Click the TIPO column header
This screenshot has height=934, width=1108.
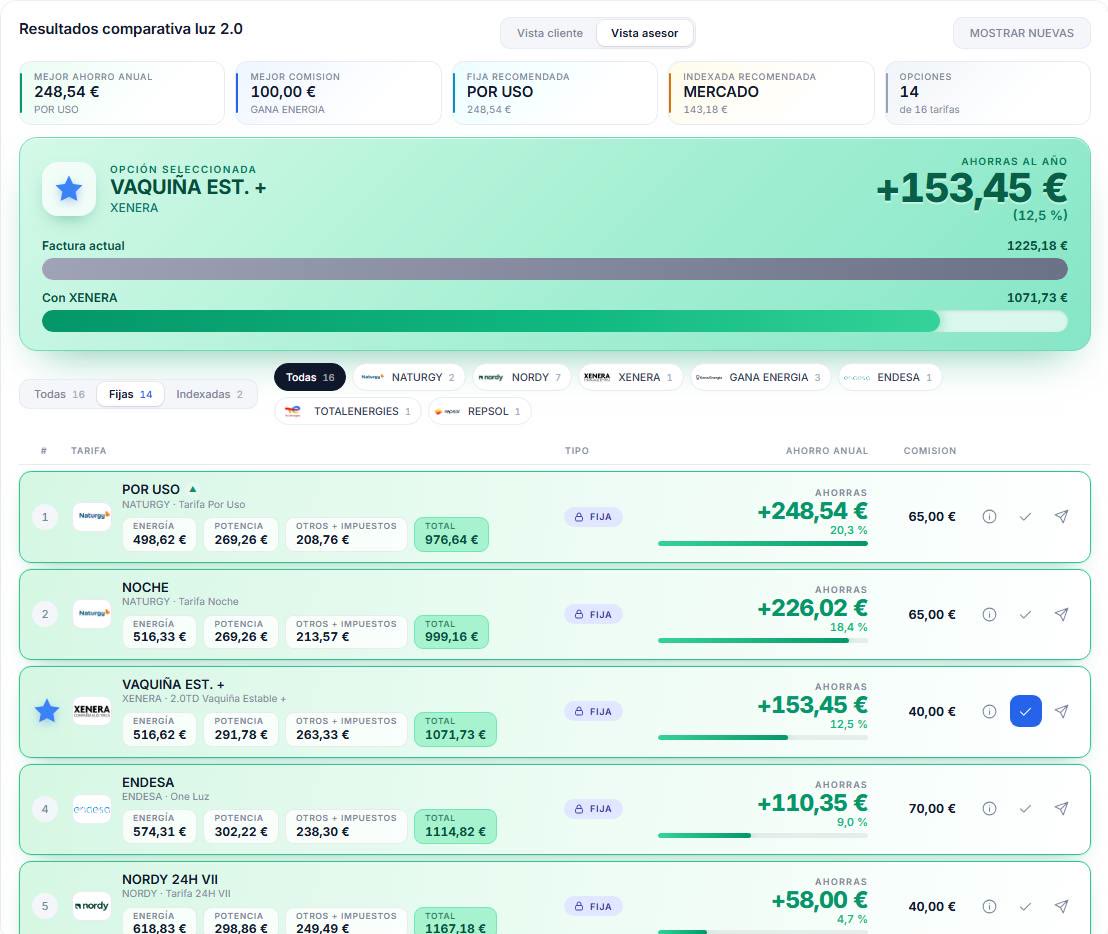[x=577, y=451]
